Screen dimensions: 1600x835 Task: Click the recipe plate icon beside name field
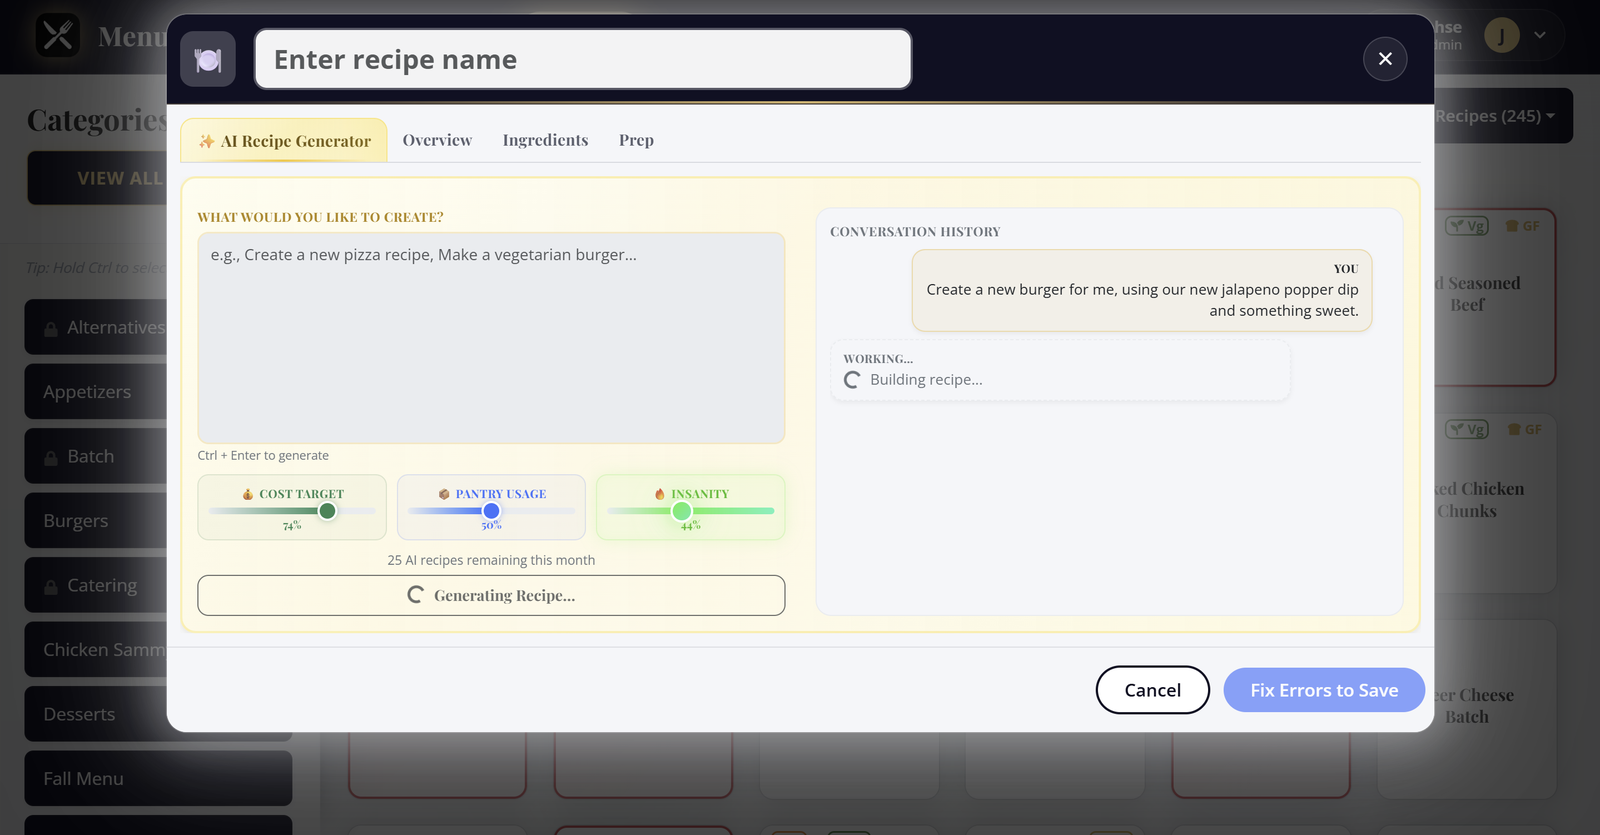point(208,59)
